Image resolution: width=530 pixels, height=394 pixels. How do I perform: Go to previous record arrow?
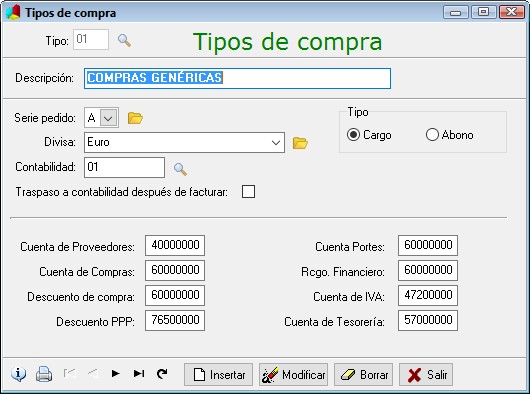93,373
